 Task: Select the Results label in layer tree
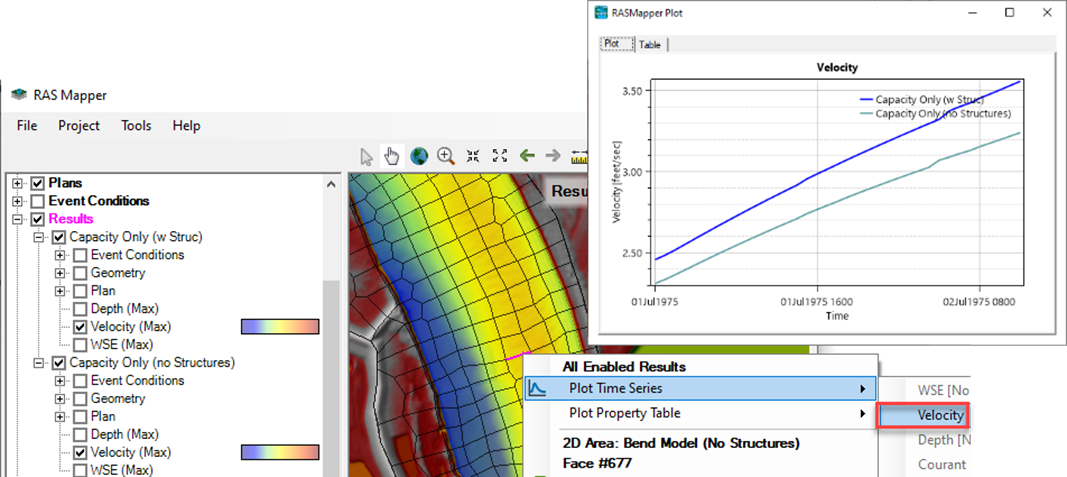(x=71, y=219)
